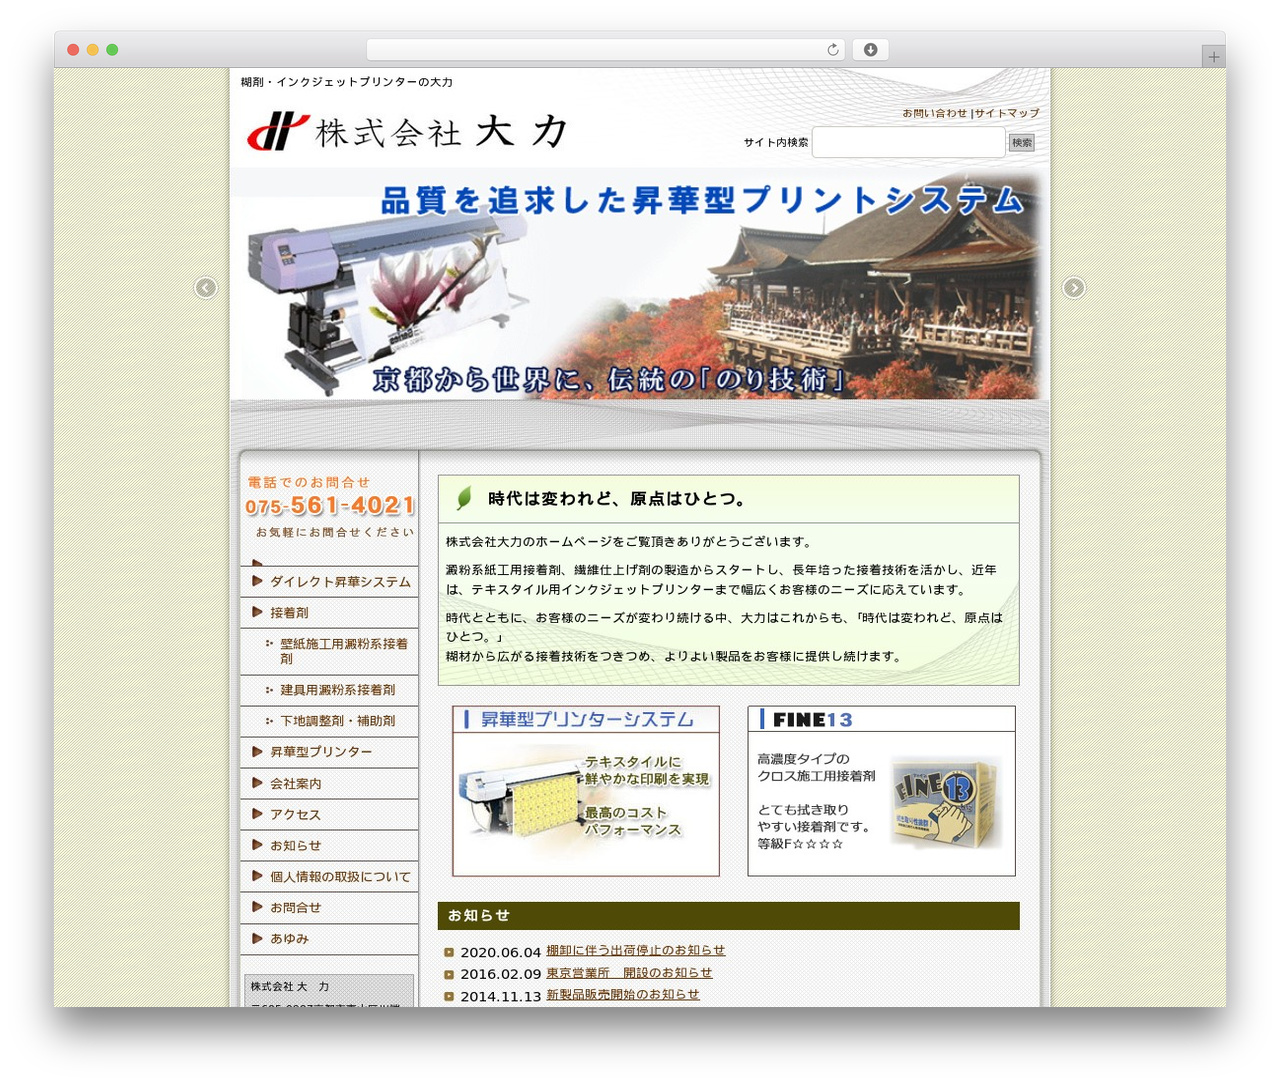This screenshot has height=1084, width=1280.
Task: Click the 検索 search button
Action: 1022,143
